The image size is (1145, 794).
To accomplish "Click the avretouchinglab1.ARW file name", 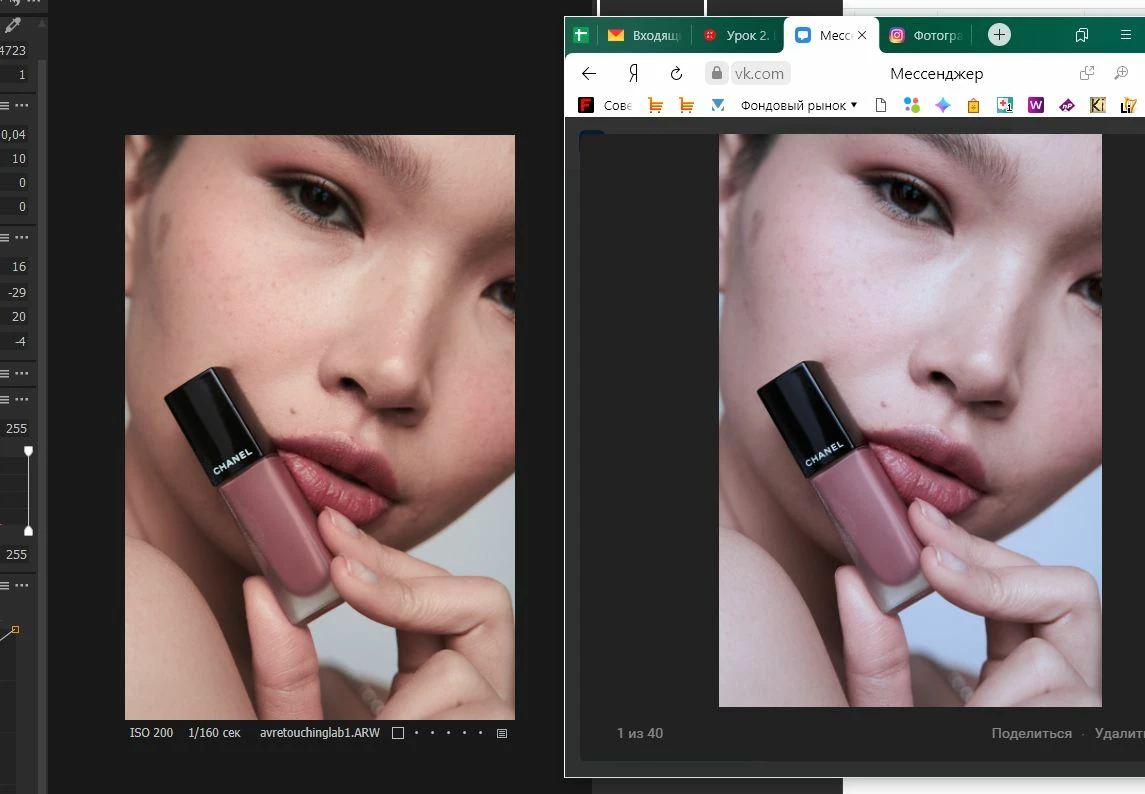I will click(x=320, y=733).
